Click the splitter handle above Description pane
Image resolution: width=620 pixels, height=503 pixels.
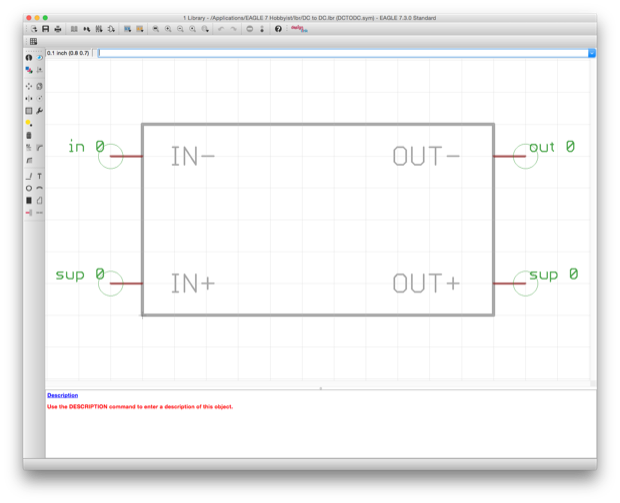click(321, 388)
